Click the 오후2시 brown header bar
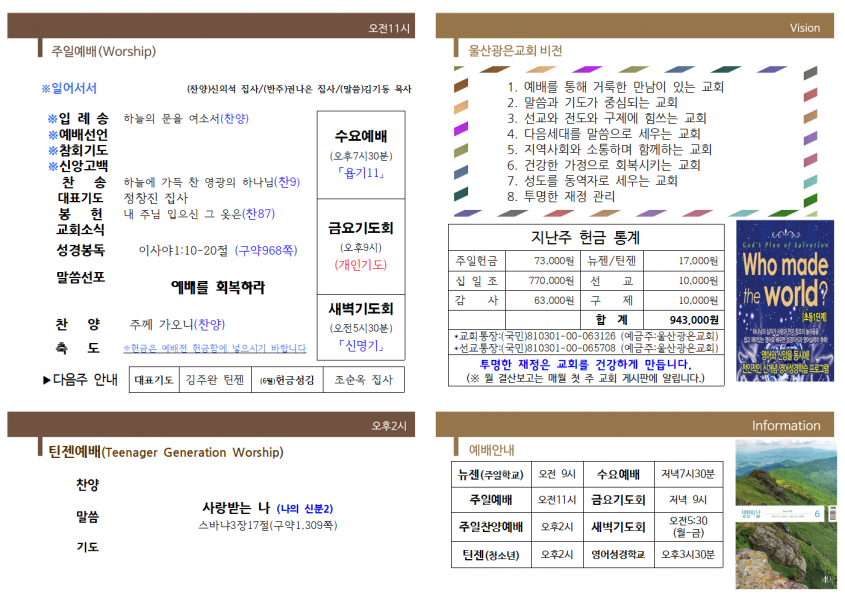Viewport: 845px width, 597px height. pos(211,425)
